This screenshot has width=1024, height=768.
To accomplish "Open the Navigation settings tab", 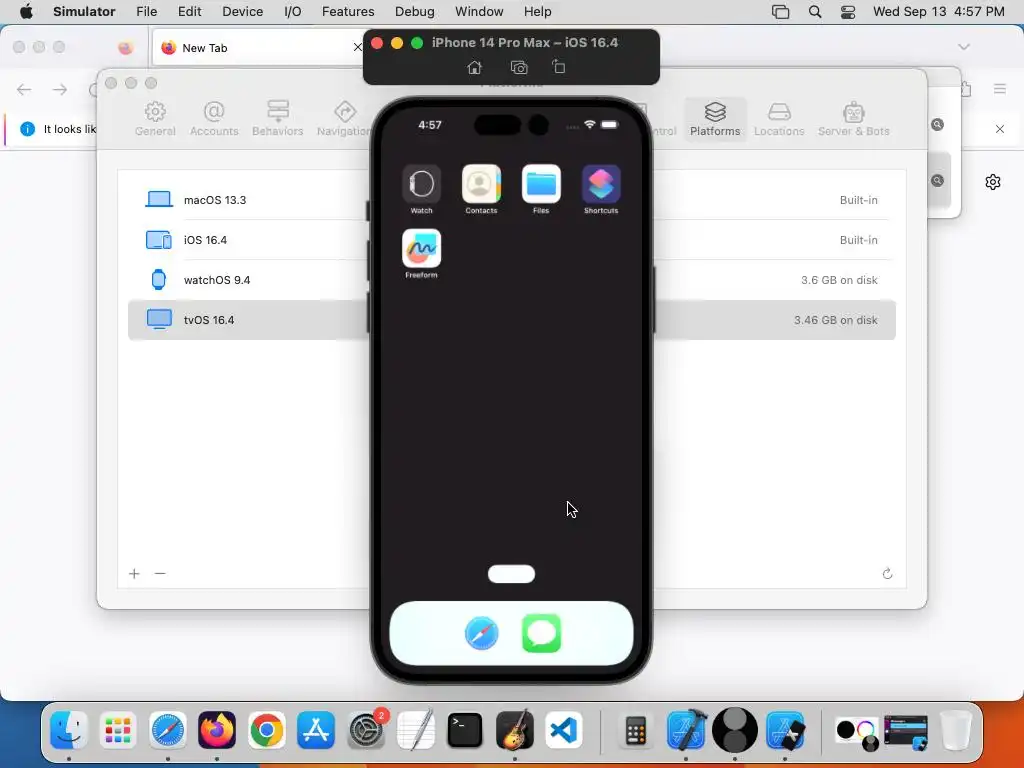I will (x=344, y=119).
